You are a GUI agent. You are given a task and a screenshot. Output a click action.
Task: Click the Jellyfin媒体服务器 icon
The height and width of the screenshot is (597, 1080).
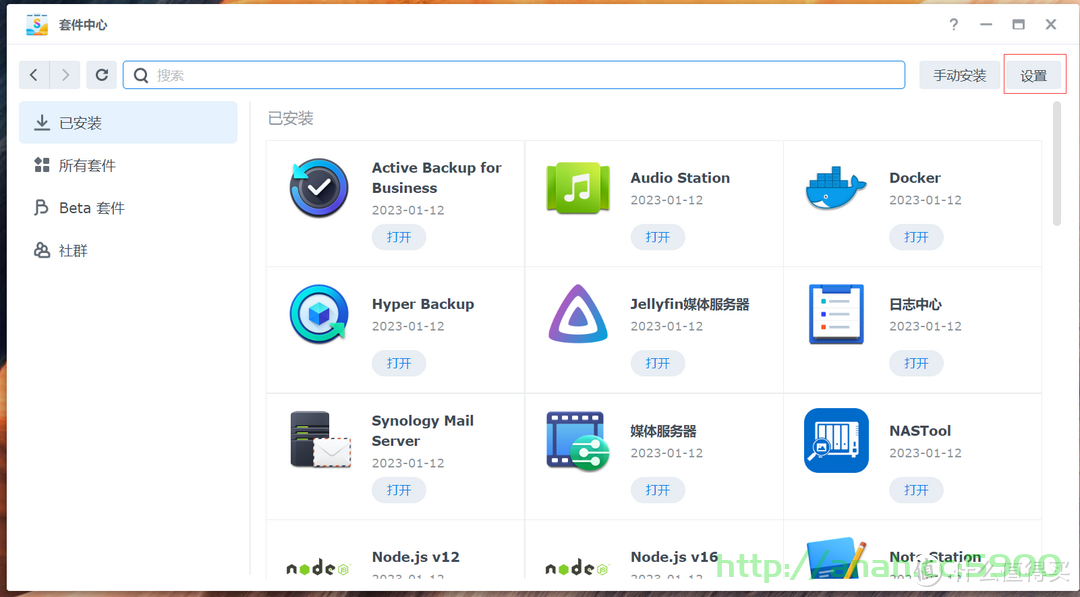(x=578, y=314)
